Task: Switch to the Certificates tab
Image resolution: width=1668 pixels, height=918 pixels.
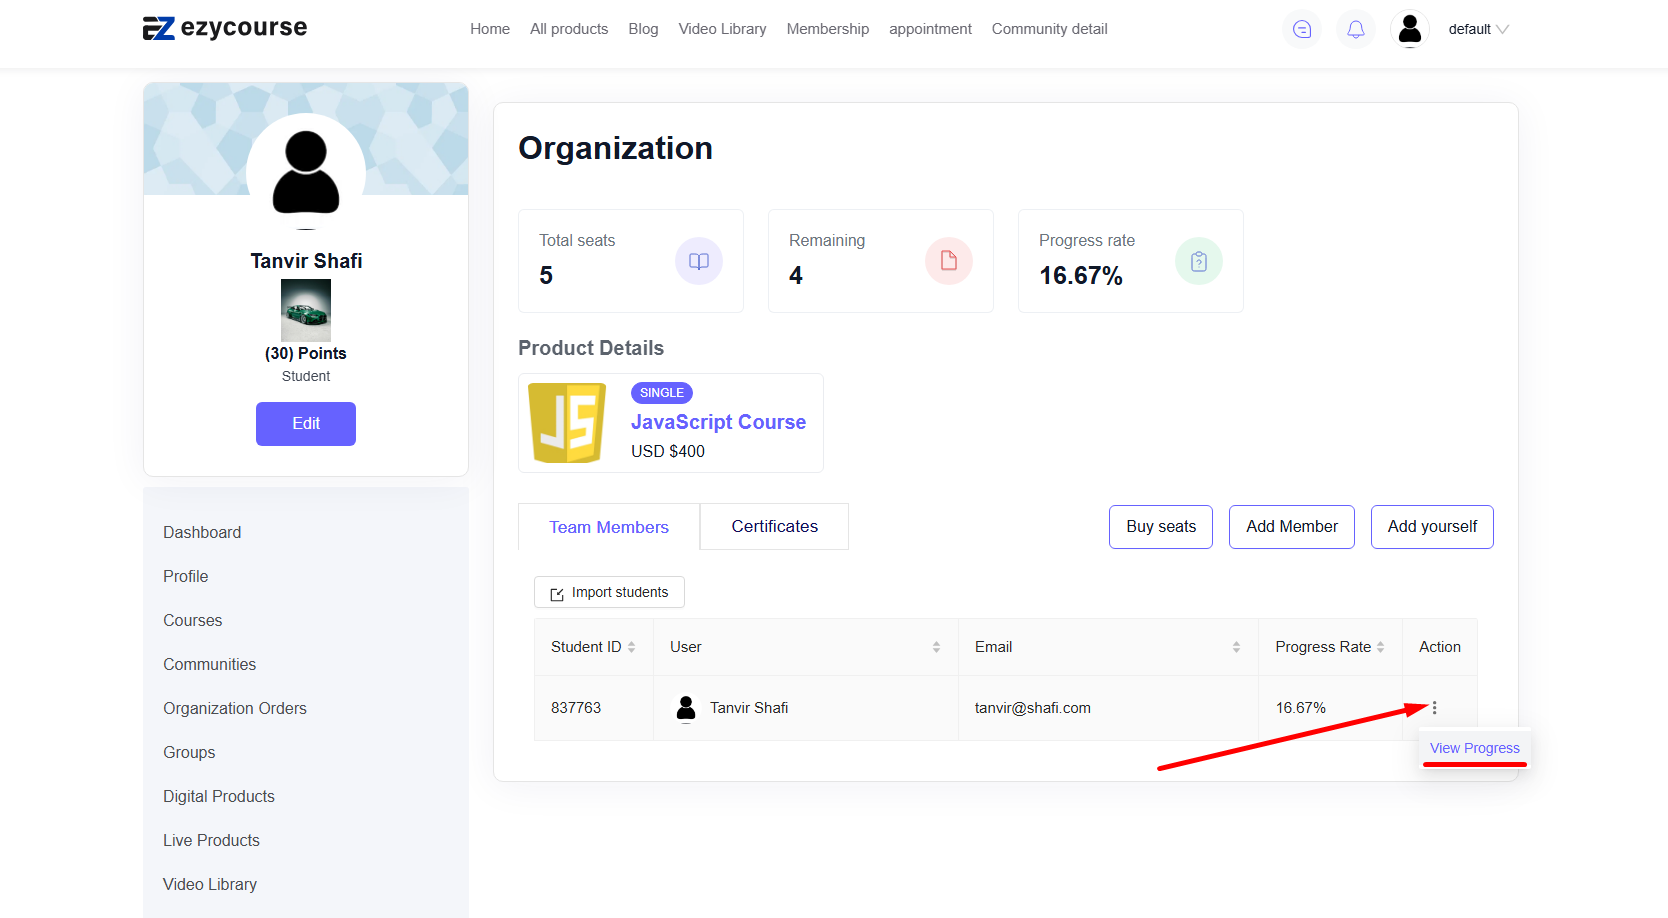Action: point(774,527)
